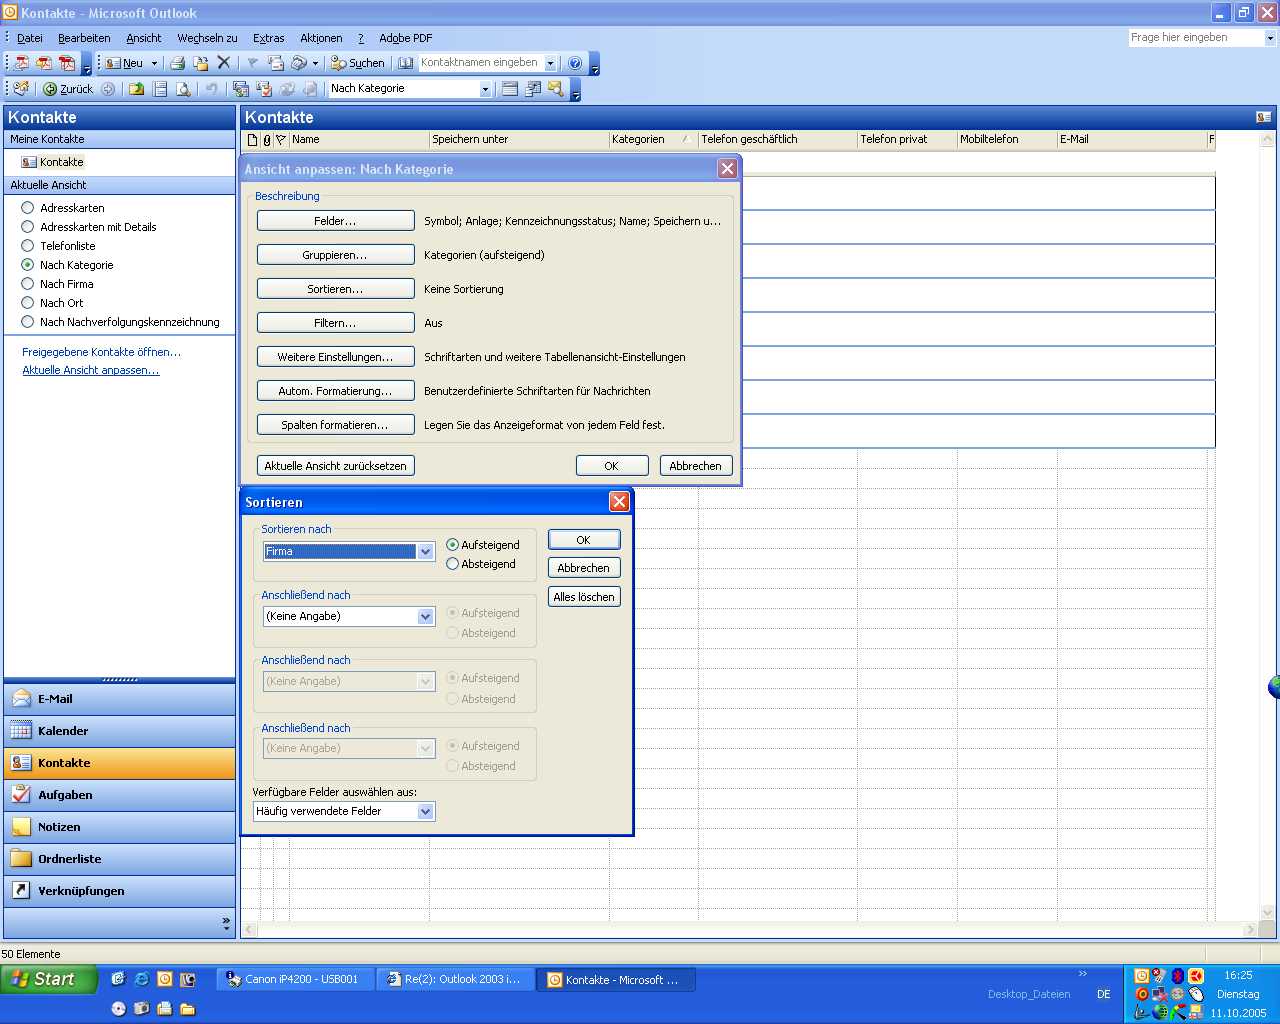Screen dimensions: 1280x1024
Task: Click the Felder... button
Action: (336, 221)
